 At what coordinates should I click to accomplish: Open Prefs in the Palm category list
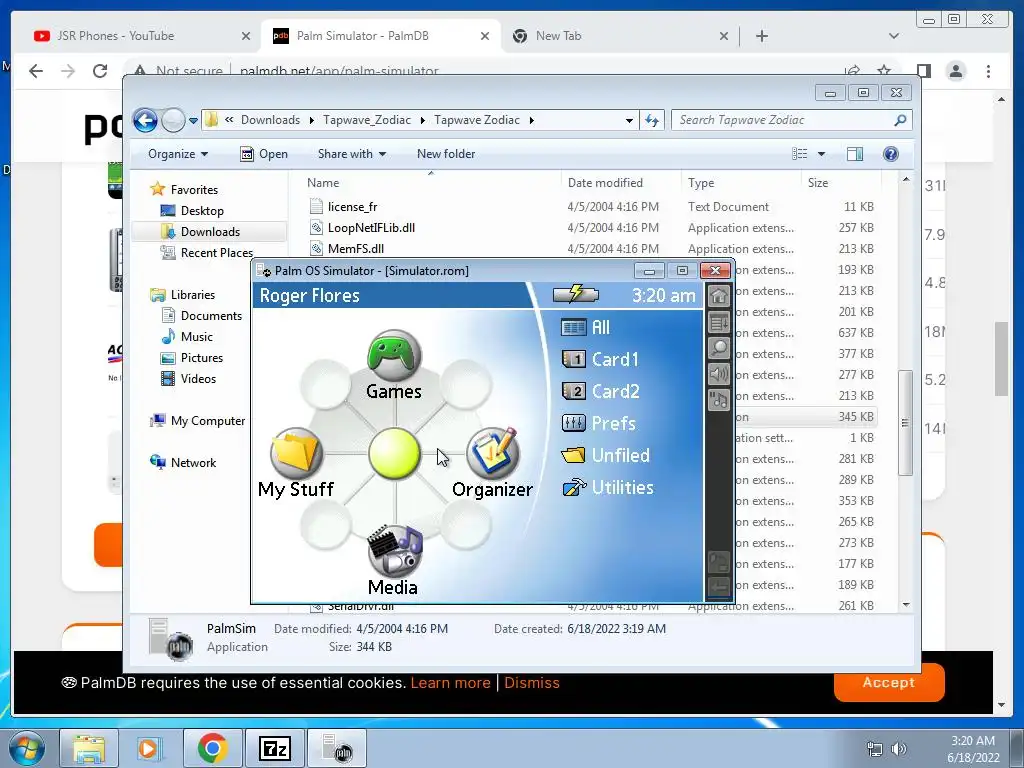click(x=598, y=423)
